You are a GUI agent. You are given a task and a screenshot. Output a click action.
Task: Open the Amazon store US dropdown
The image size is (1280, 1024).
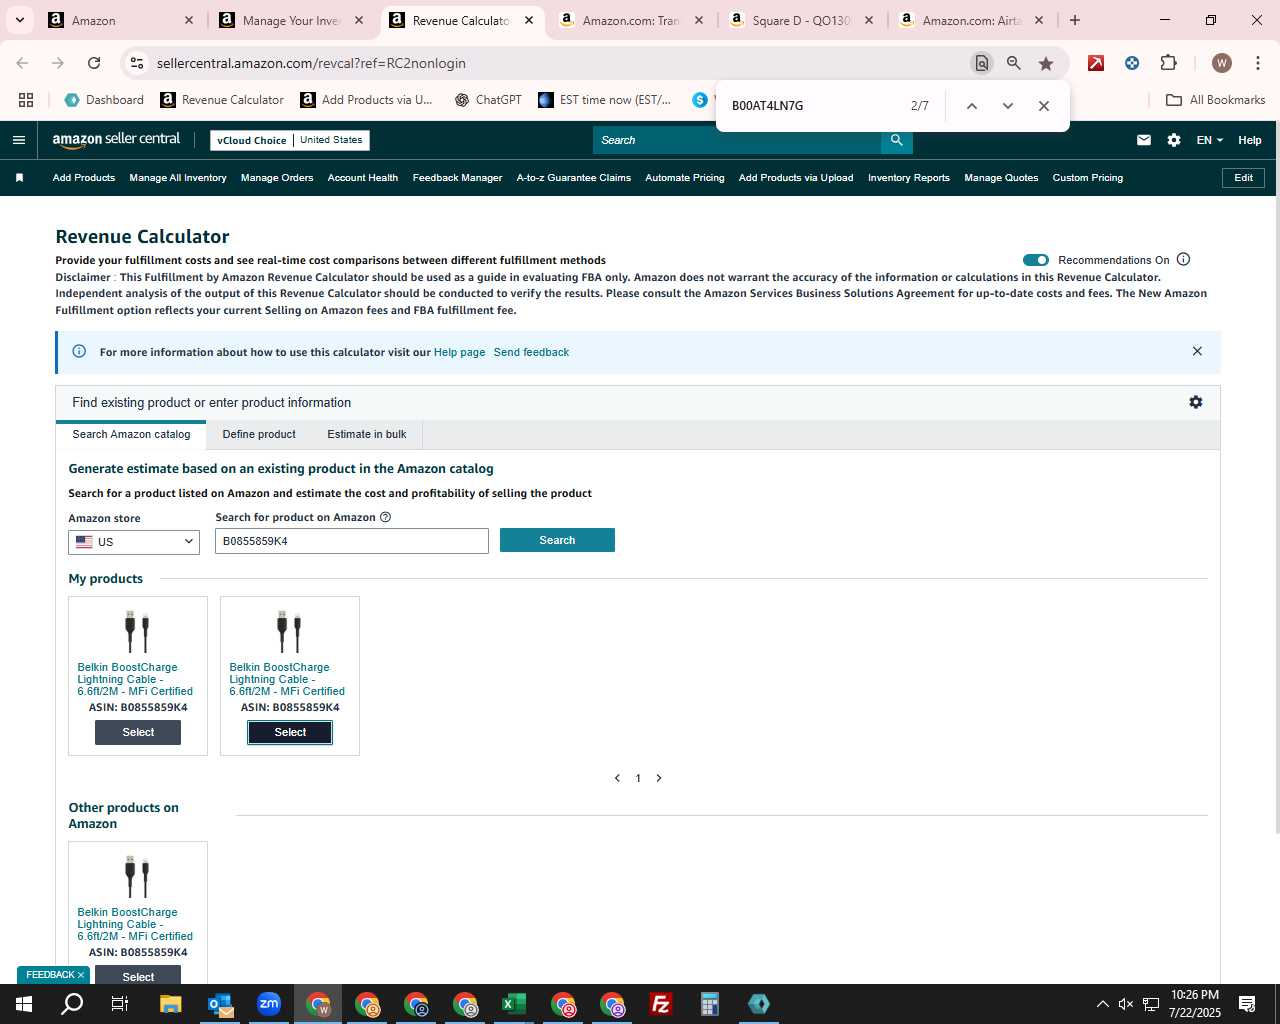click(x=134, y=541)
